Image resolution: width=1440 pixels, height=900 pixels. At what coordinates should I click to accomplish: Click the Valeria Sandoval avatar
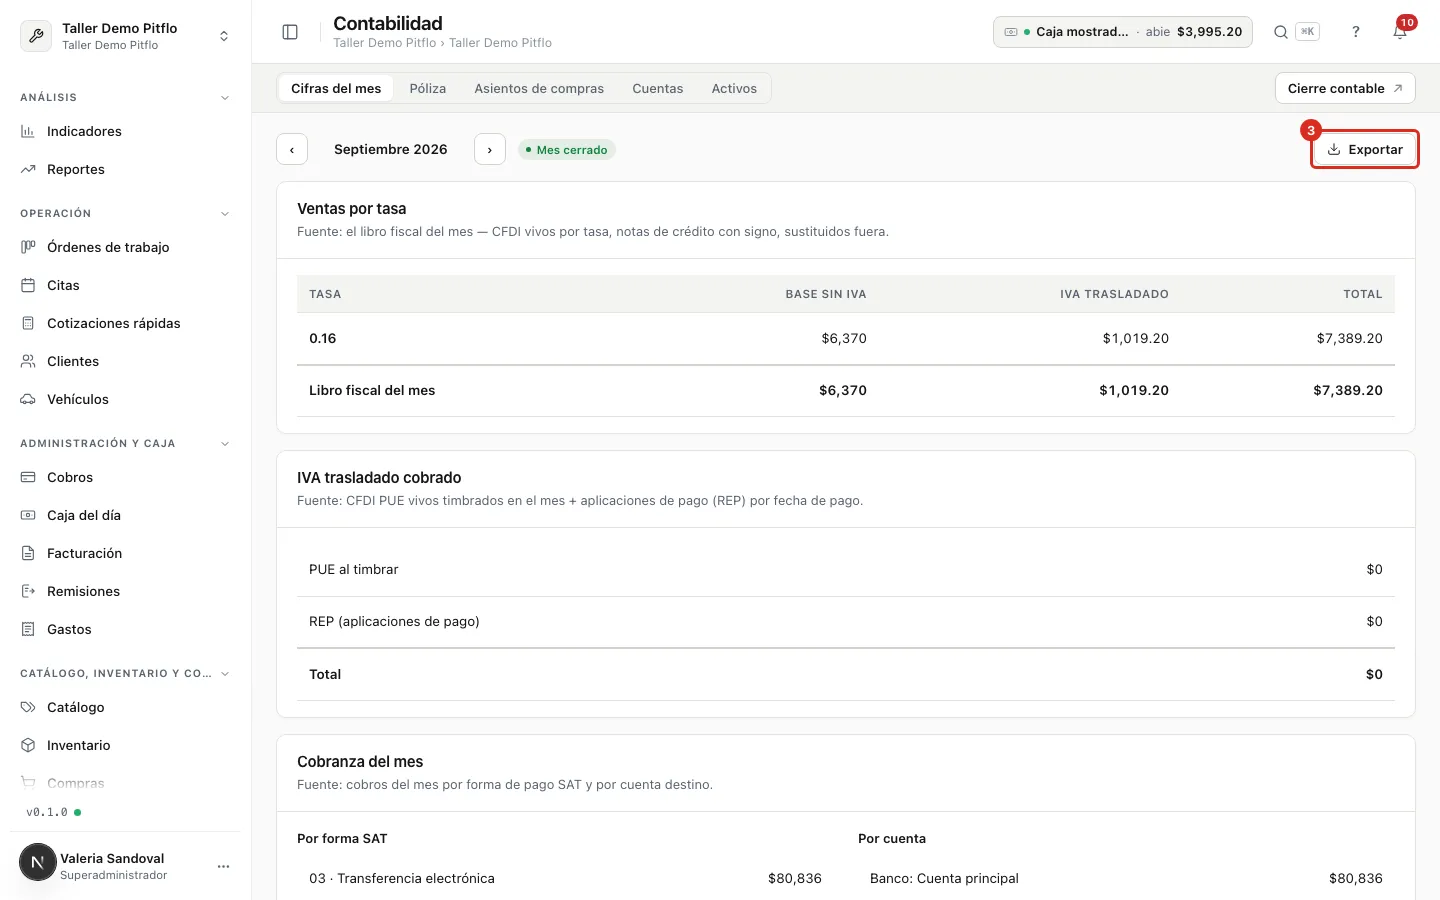tap(38, 862)
